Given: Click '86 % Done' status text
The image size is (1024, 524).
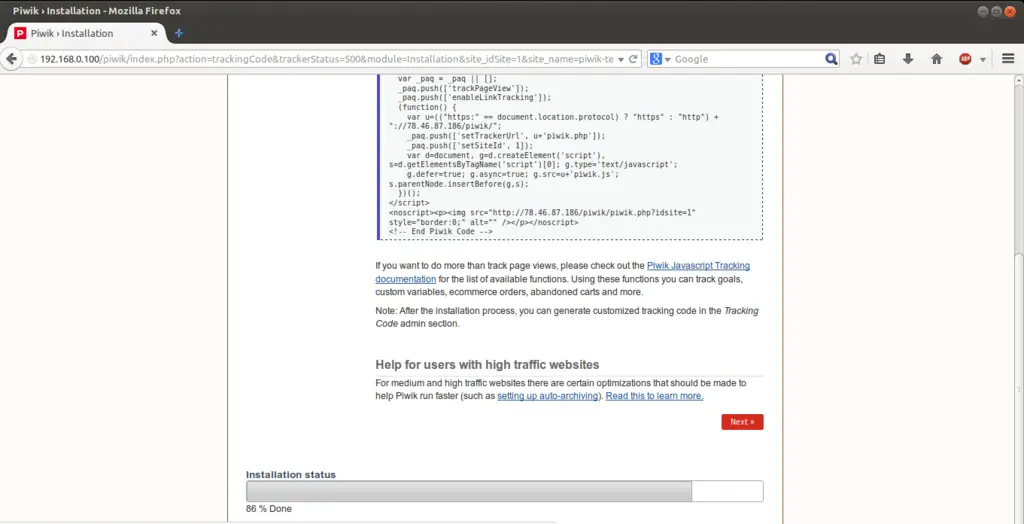Looking at the screenshot, I should tap(268, 509).
